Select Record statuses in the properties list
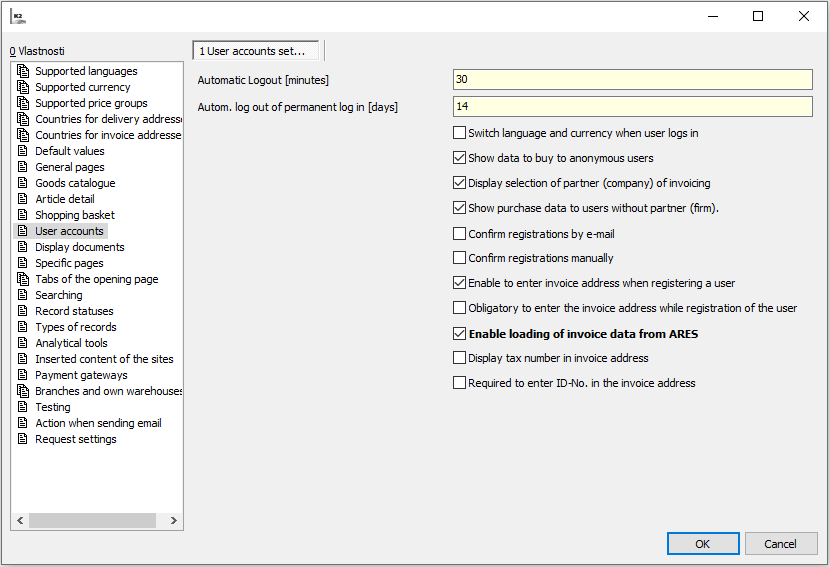Screen dimensions: 830x567 pyautogui.click(x=74, y=311)
